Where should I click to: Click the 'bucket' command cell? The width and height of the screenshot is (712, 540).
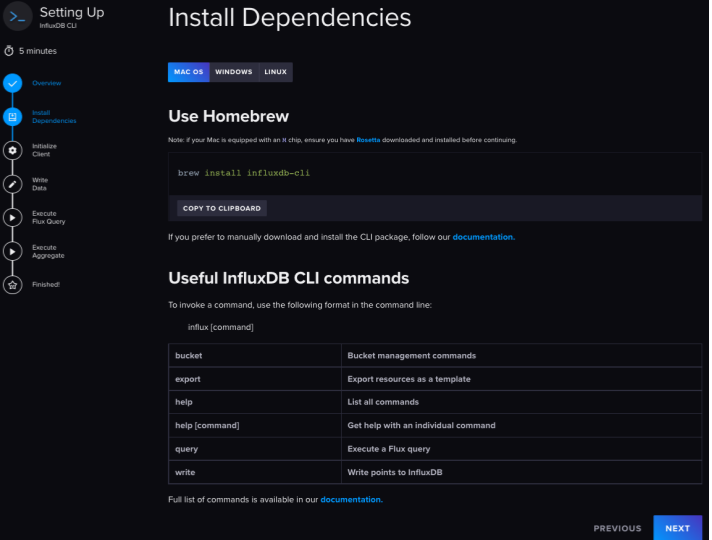point(255,356)
